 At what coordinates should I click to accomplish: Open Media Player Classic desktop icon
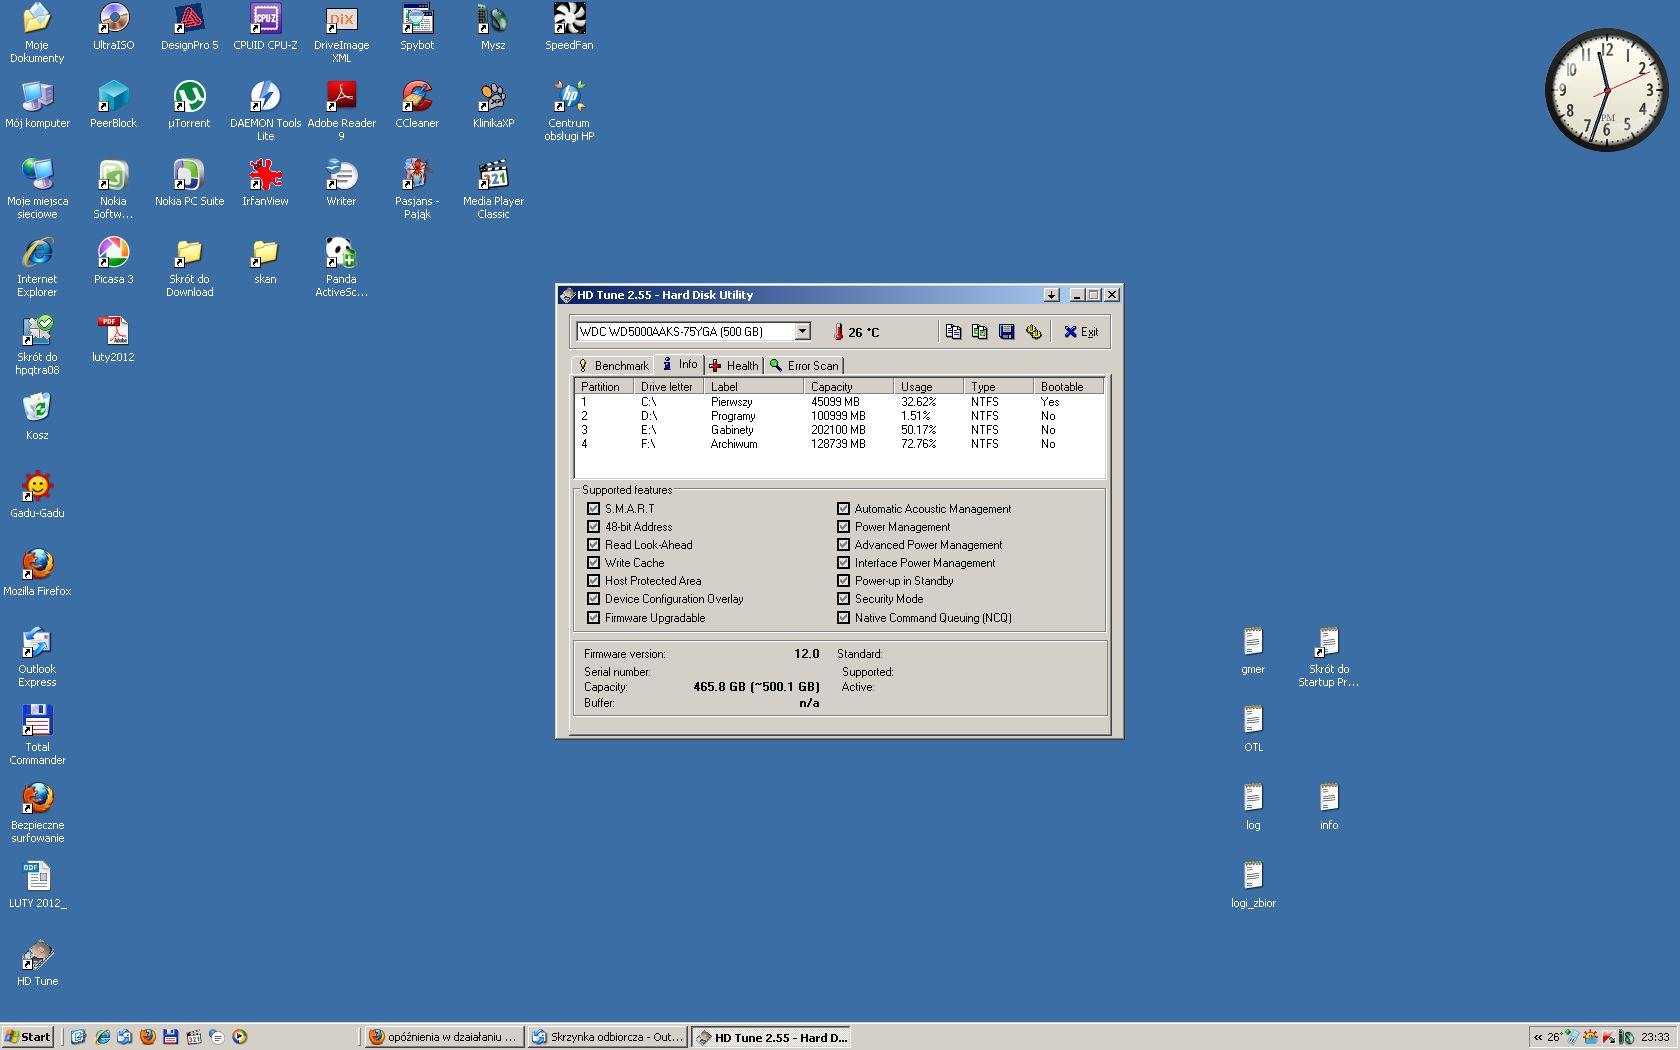(493, 189)
